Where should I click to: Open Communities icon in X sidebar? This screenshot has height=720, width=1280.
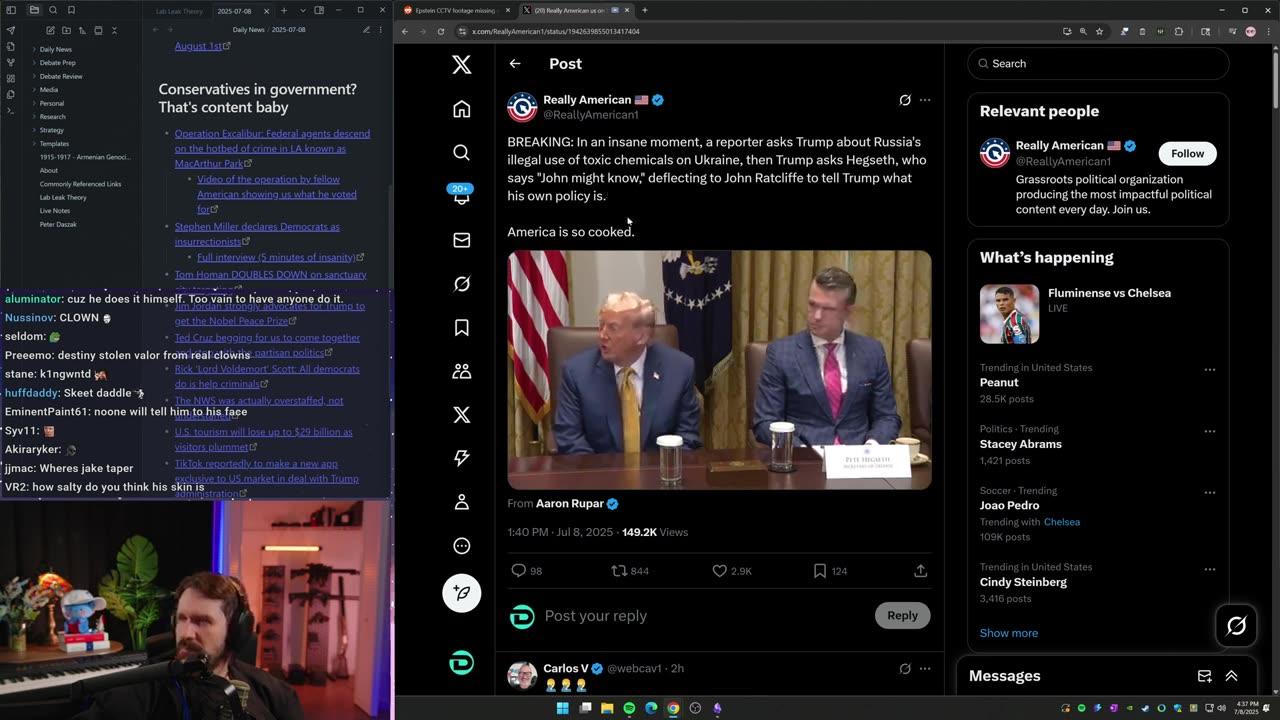[461, 371]
